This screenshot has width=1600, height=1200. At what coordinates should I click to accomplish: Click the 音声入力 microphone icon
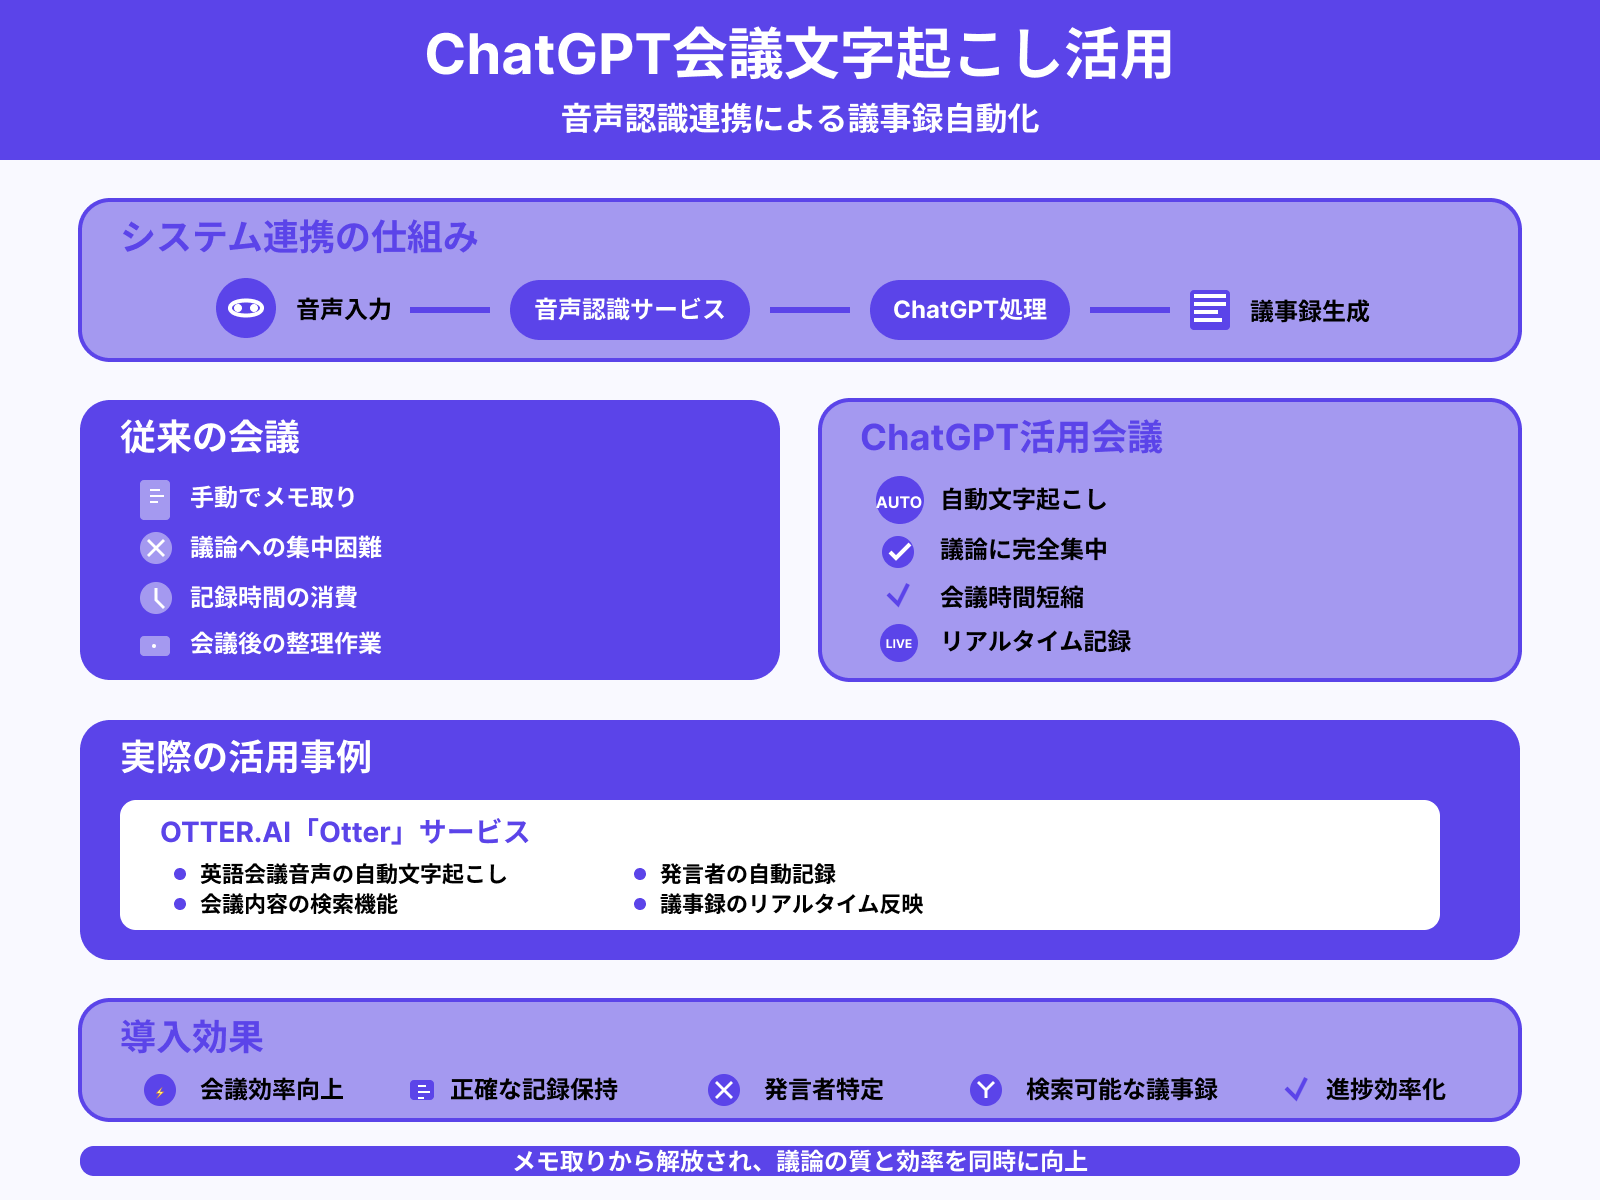click(x=246, y=309)
